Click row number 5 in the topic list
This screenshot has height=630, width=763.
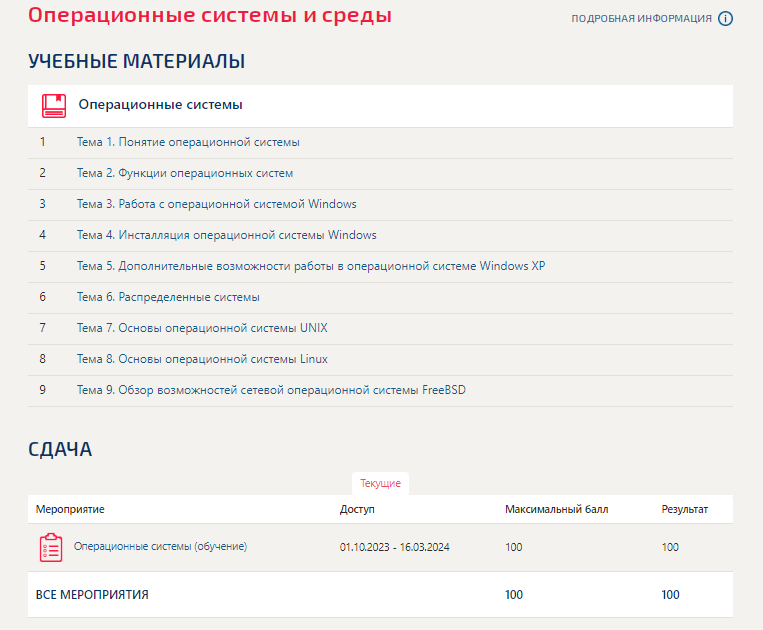[x=43, y=266]
